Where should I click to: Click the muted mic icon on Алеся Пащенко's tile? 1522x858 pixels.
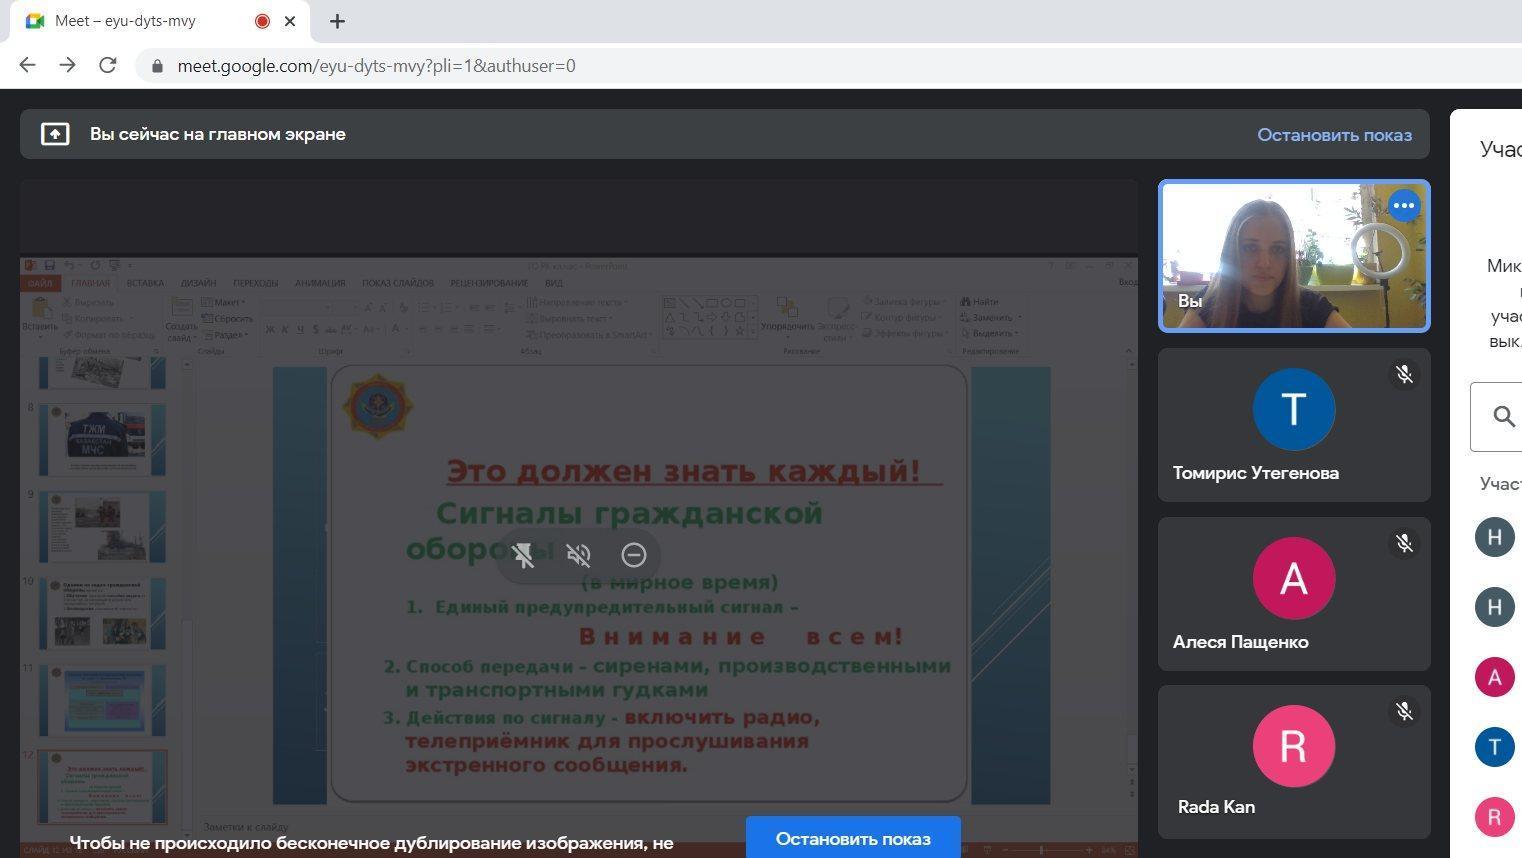[1404, 543]
